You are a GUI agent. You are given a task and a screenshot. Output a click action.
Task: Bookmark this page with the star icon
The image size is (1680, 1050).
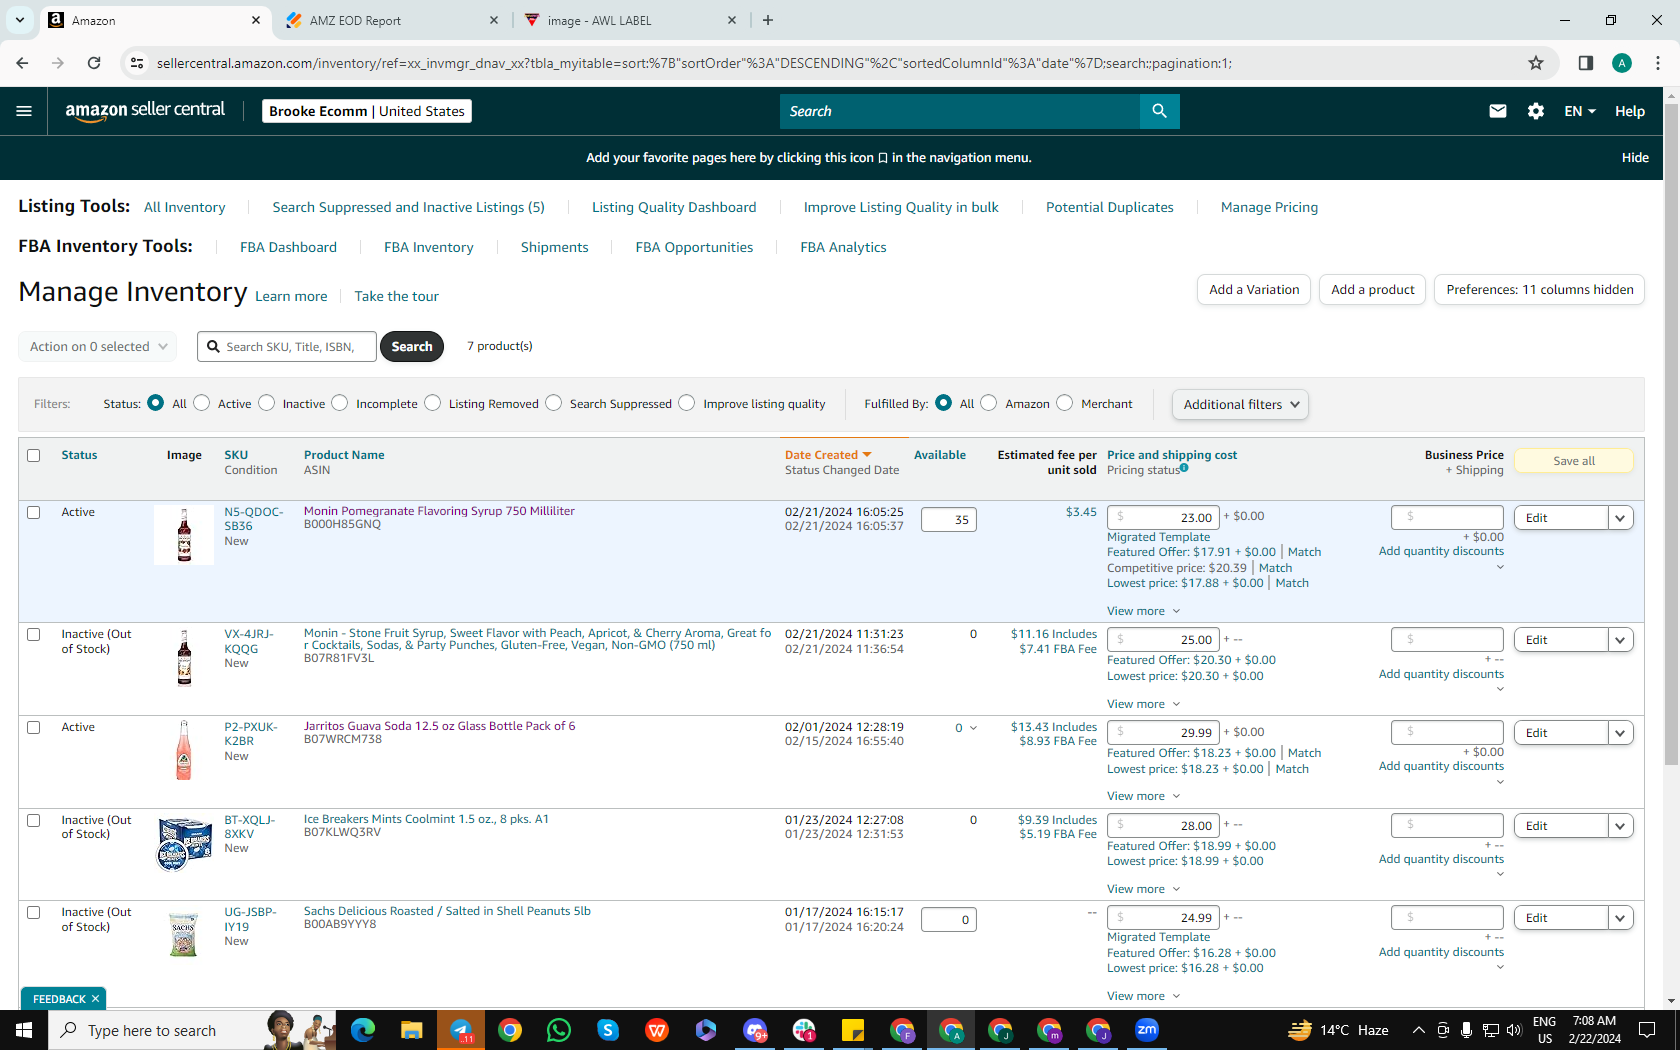tap(1536, 63)
